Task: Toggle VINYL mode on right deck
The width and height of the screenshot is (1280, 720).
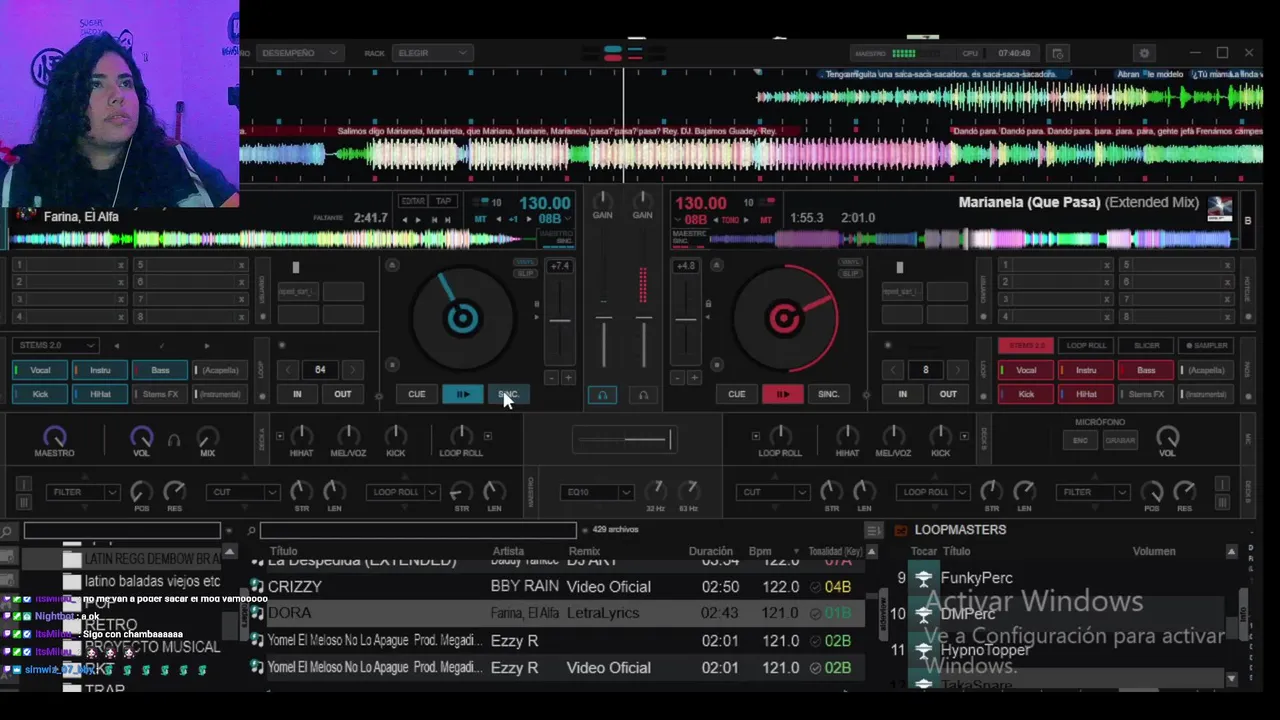Action: (849, 262)
